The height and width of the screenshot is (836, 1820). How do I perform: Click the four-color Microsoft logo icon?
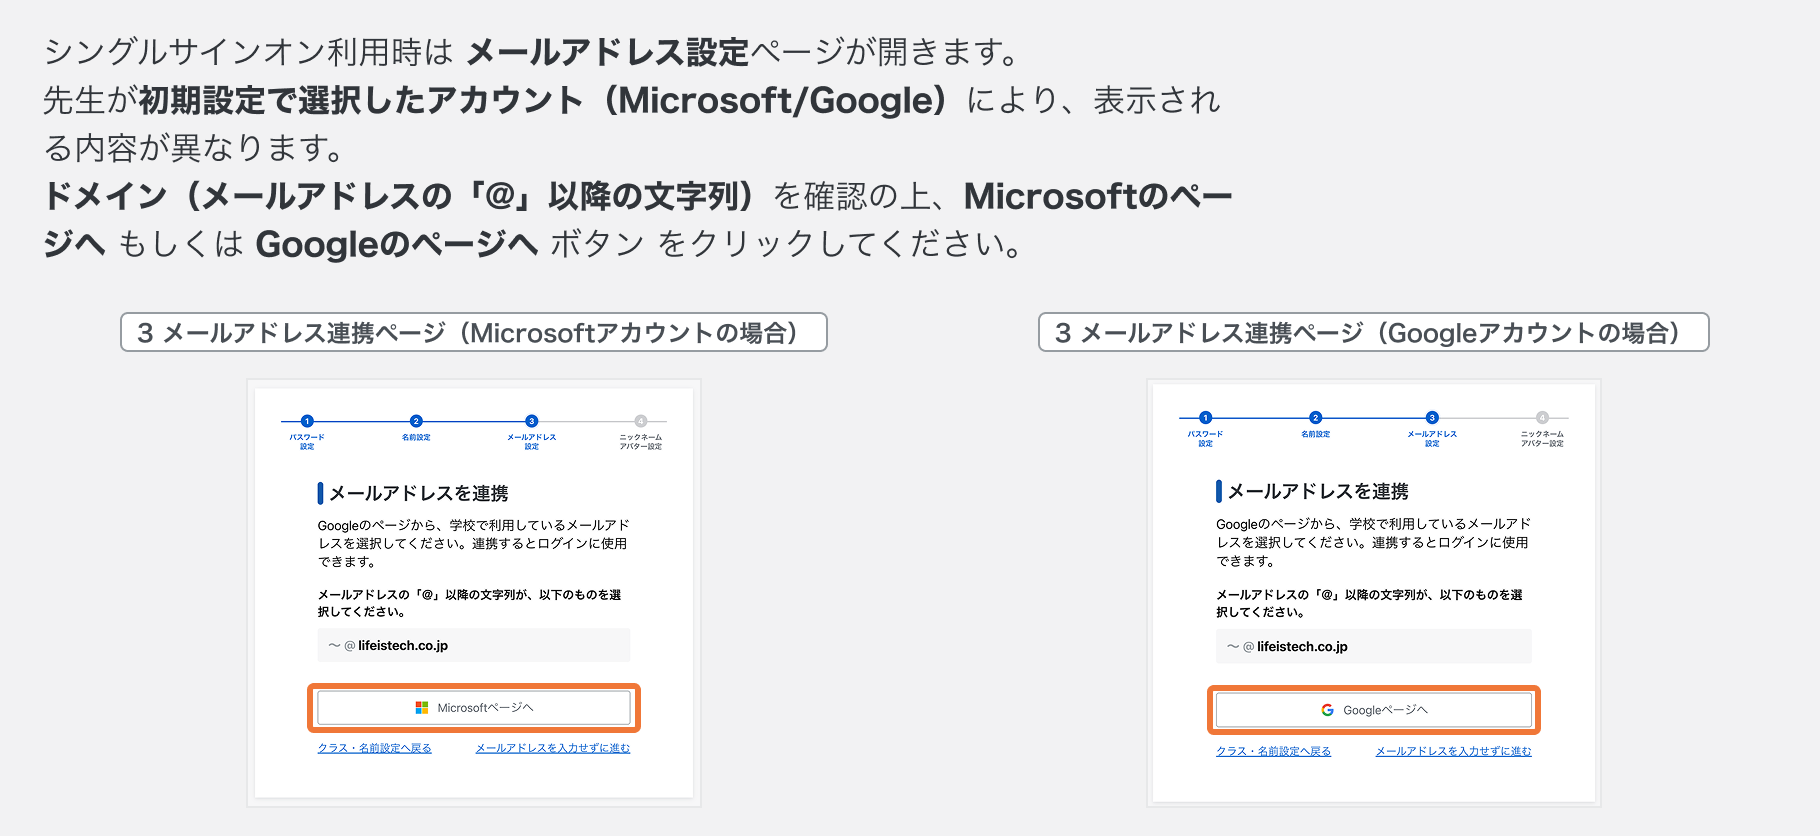422,708
